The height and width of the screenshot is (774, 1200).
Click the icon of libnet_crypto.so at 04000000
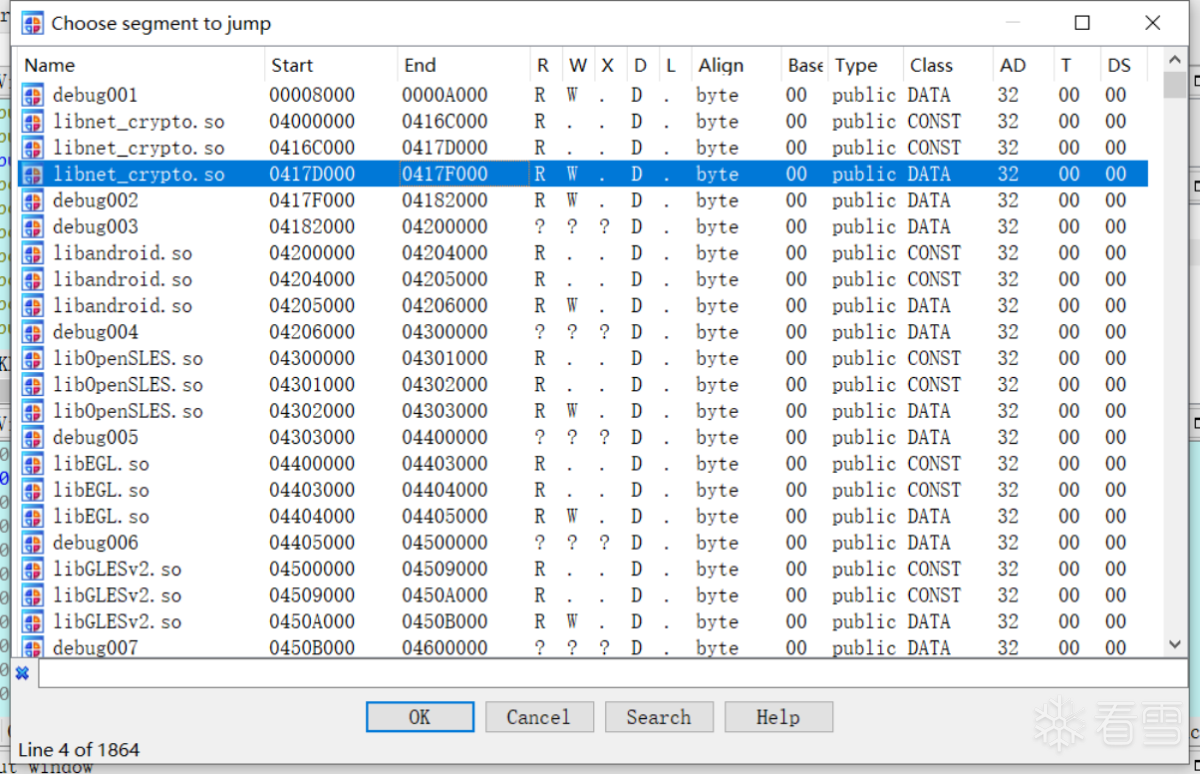pyautogui.click(x=33, y=122)
